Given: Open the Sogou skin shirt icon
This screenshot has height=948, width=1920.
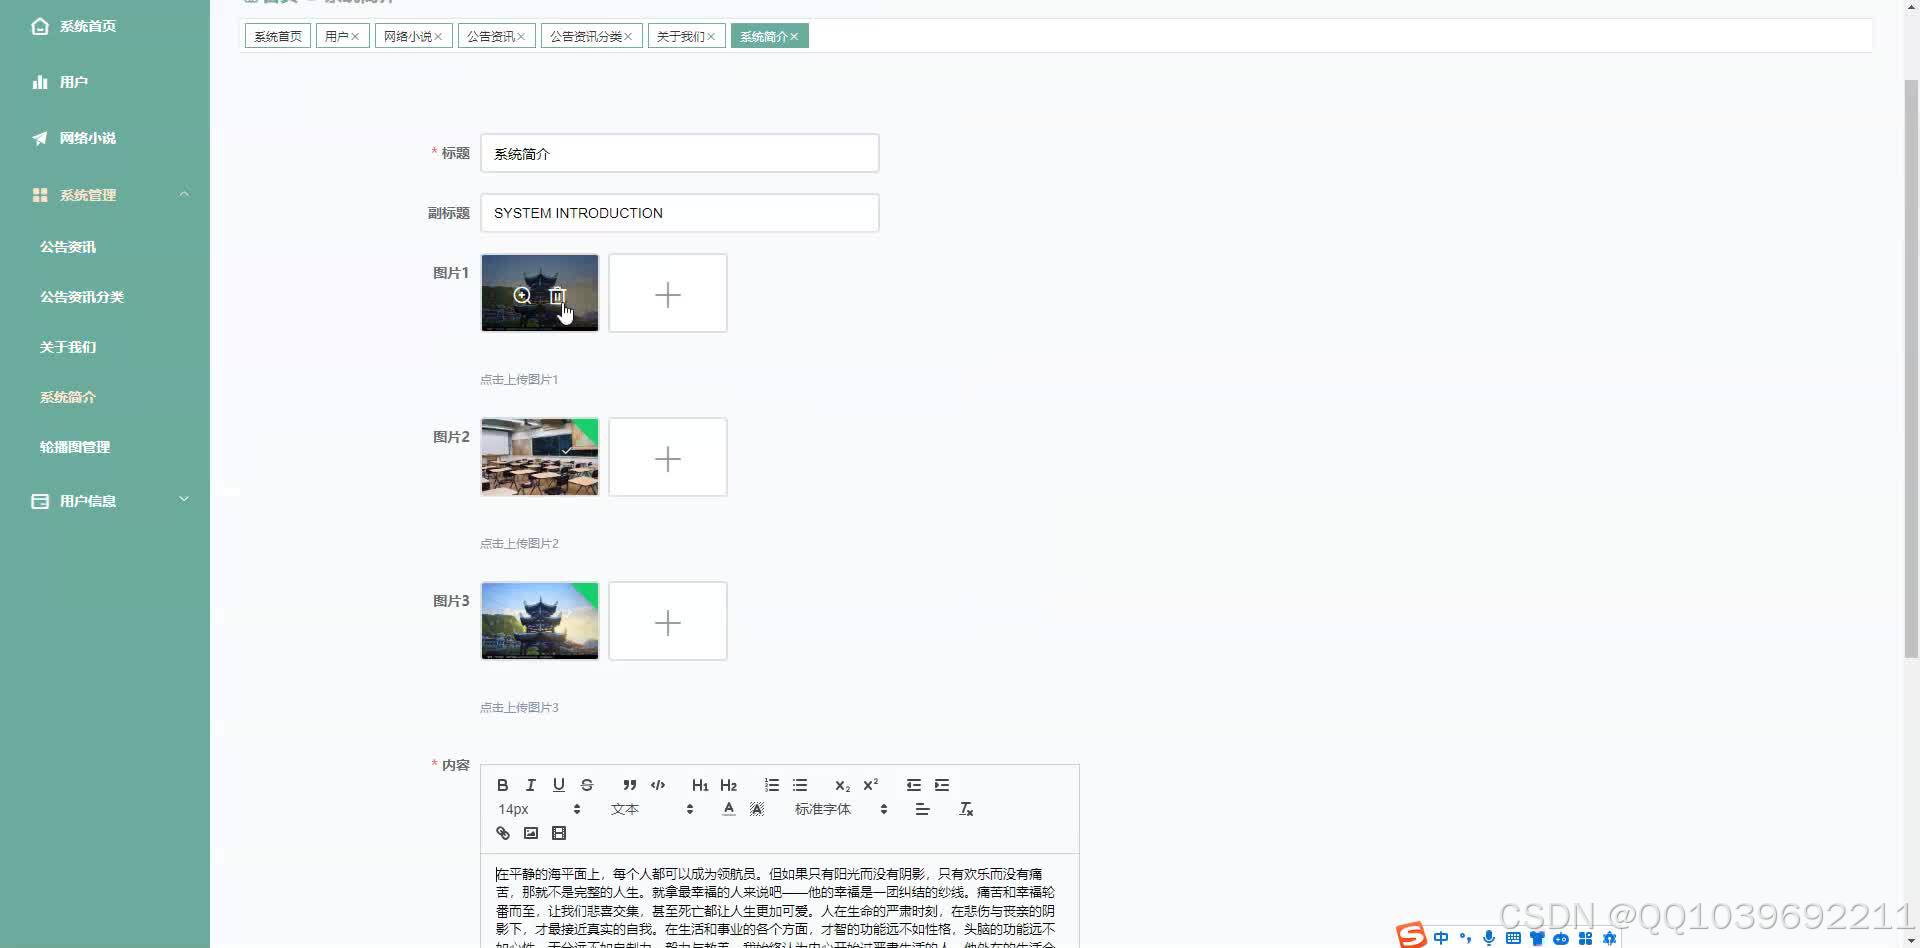Looking at the screenshot, I should [x=1537, y=938].
